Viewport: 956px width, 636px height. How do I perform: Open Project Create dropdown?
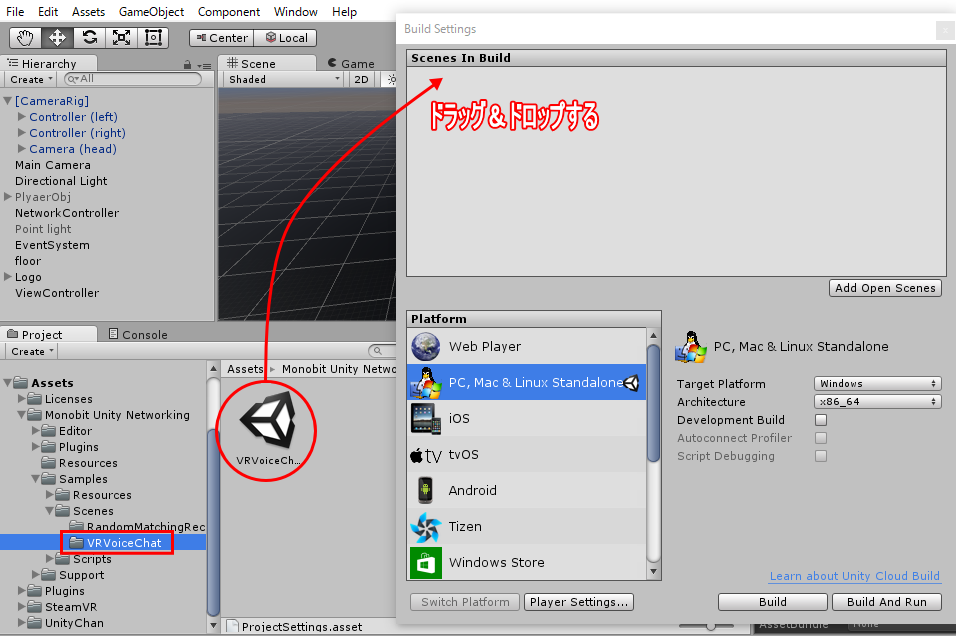tap(32, 351)
